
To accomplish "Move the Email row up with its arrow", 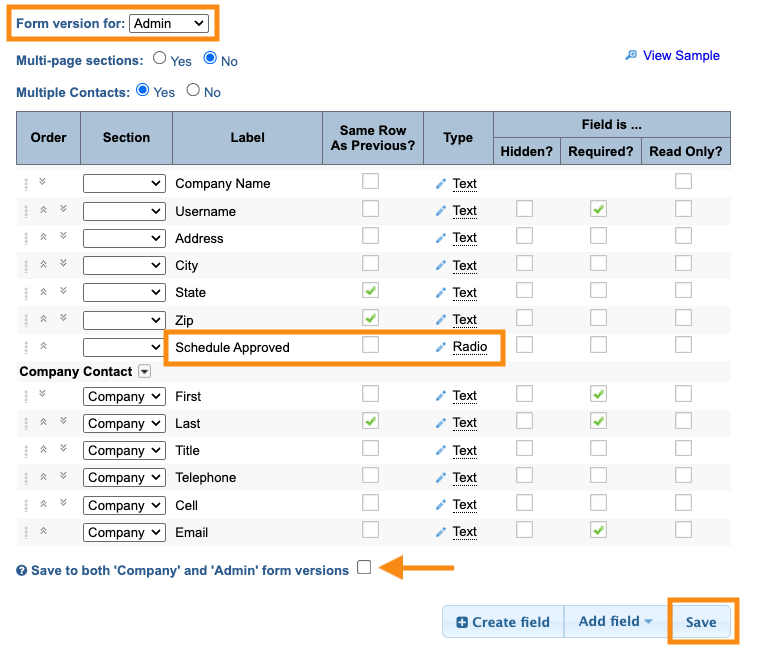I will (x=43, y=532).
